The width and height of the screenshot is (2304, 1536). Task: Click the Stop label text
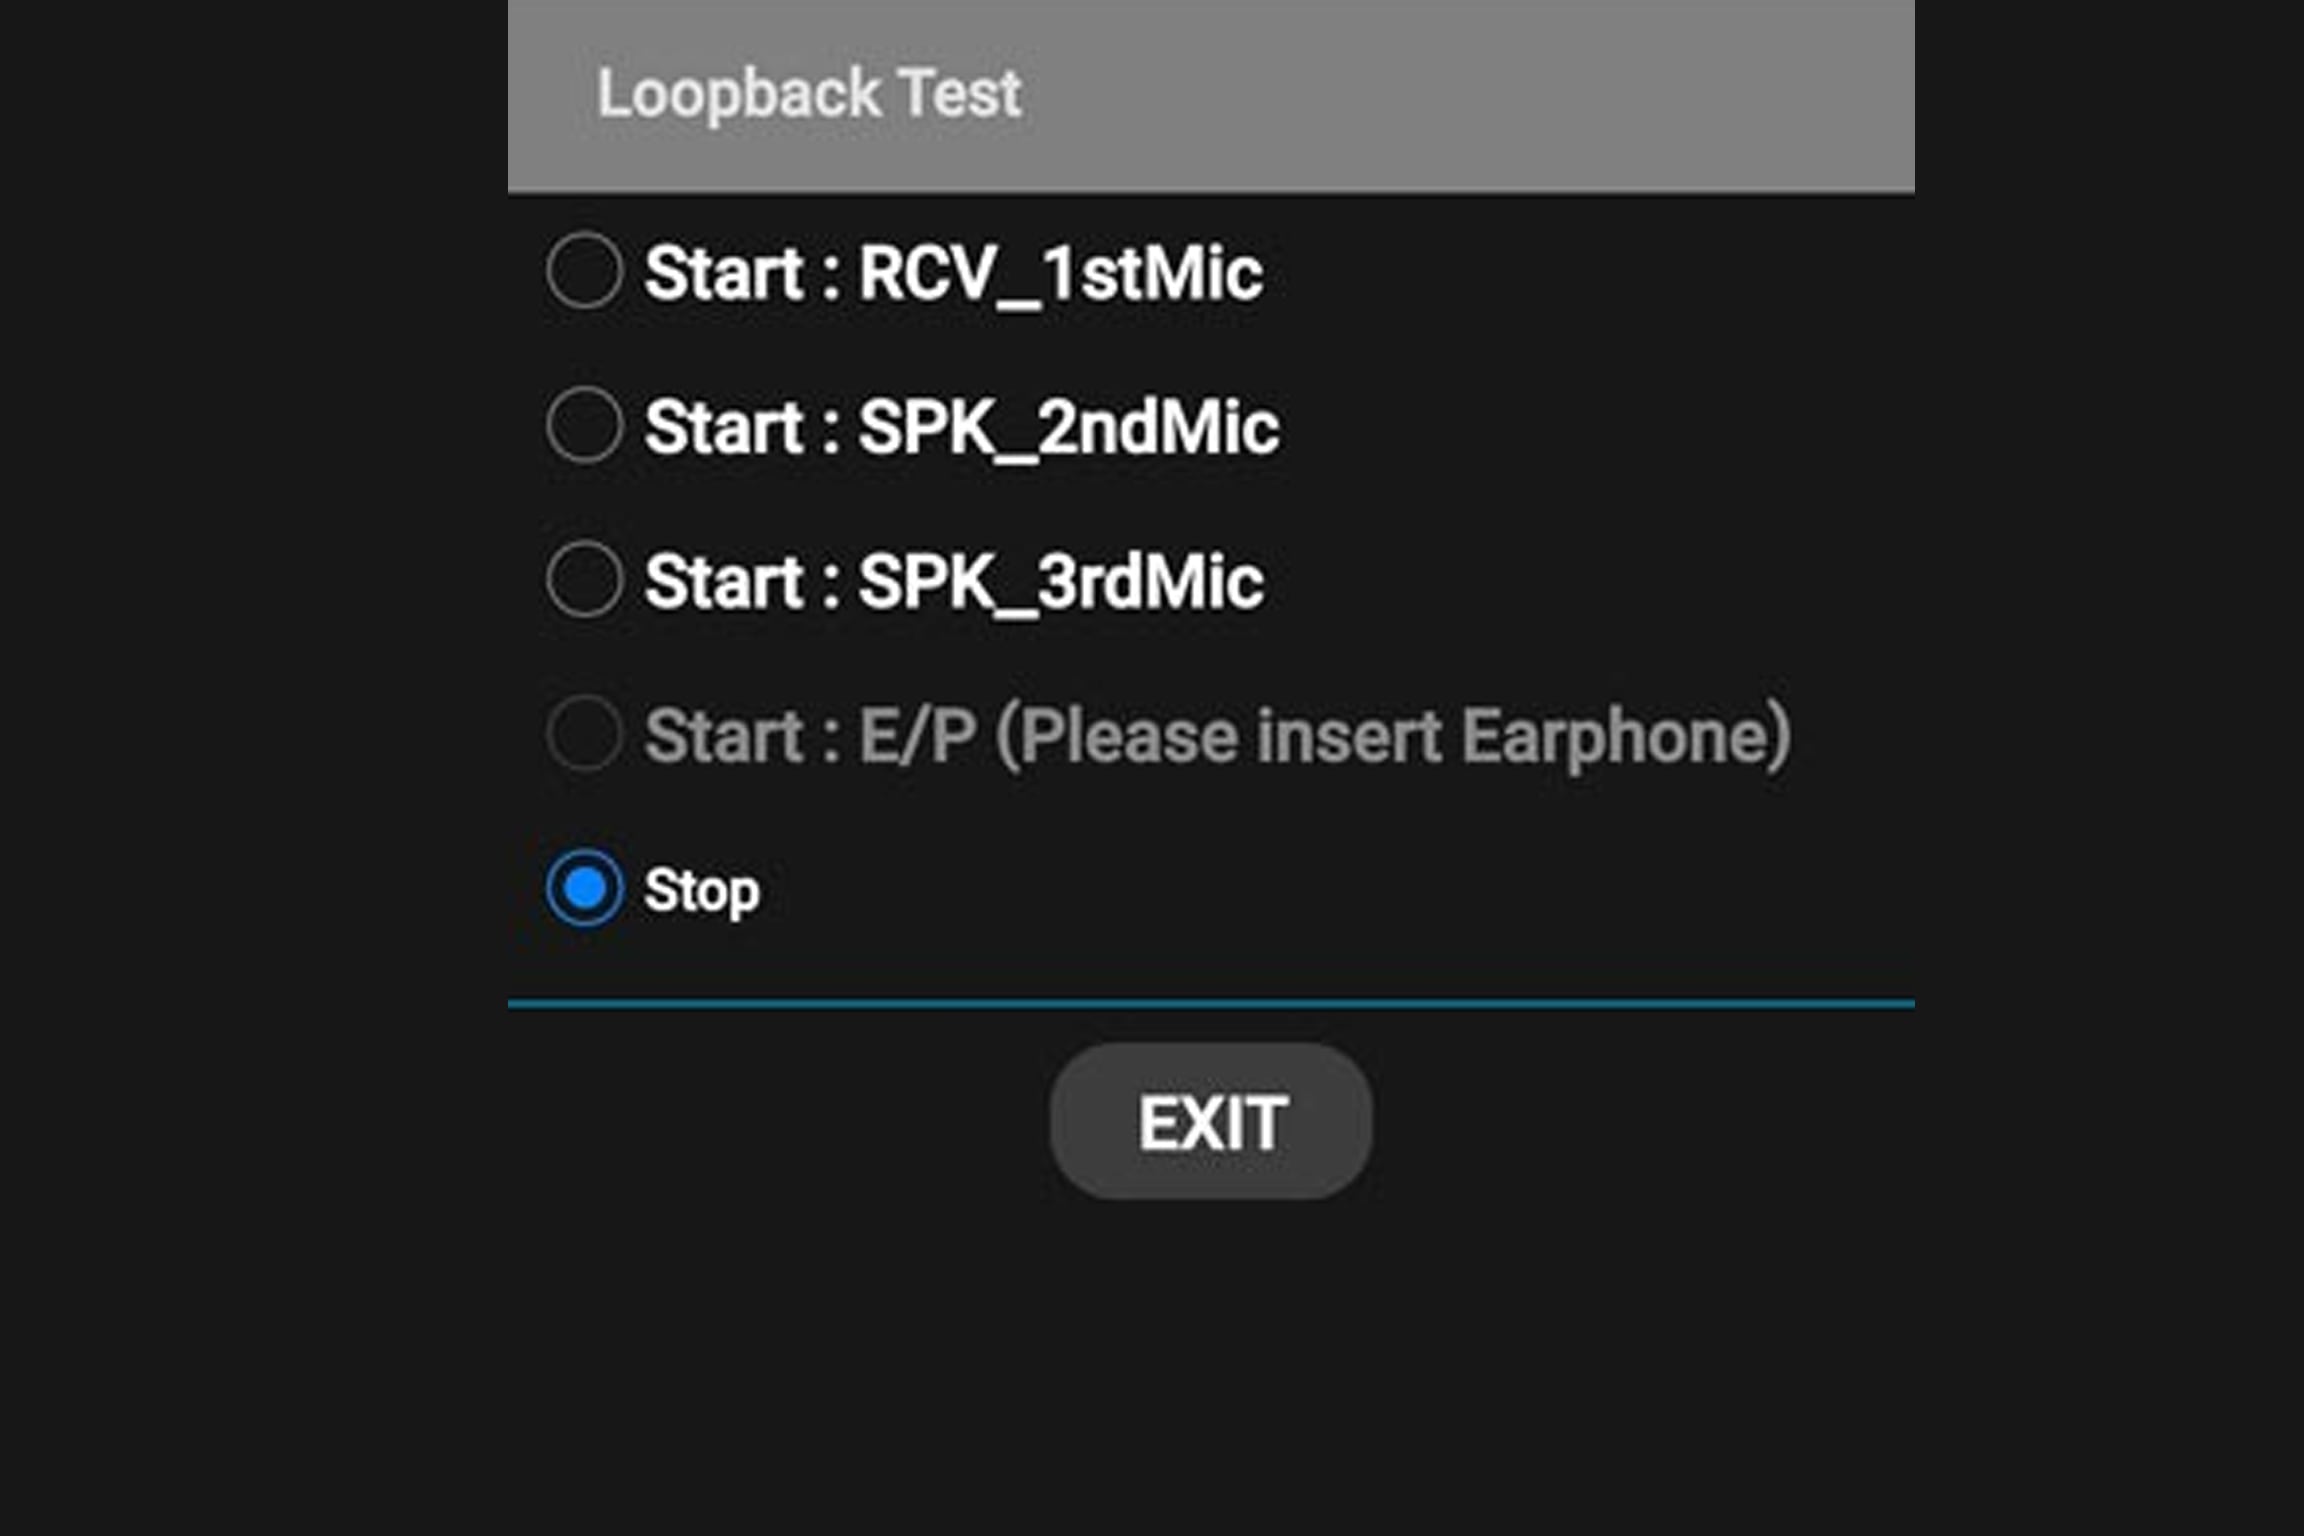coord(700,888)
